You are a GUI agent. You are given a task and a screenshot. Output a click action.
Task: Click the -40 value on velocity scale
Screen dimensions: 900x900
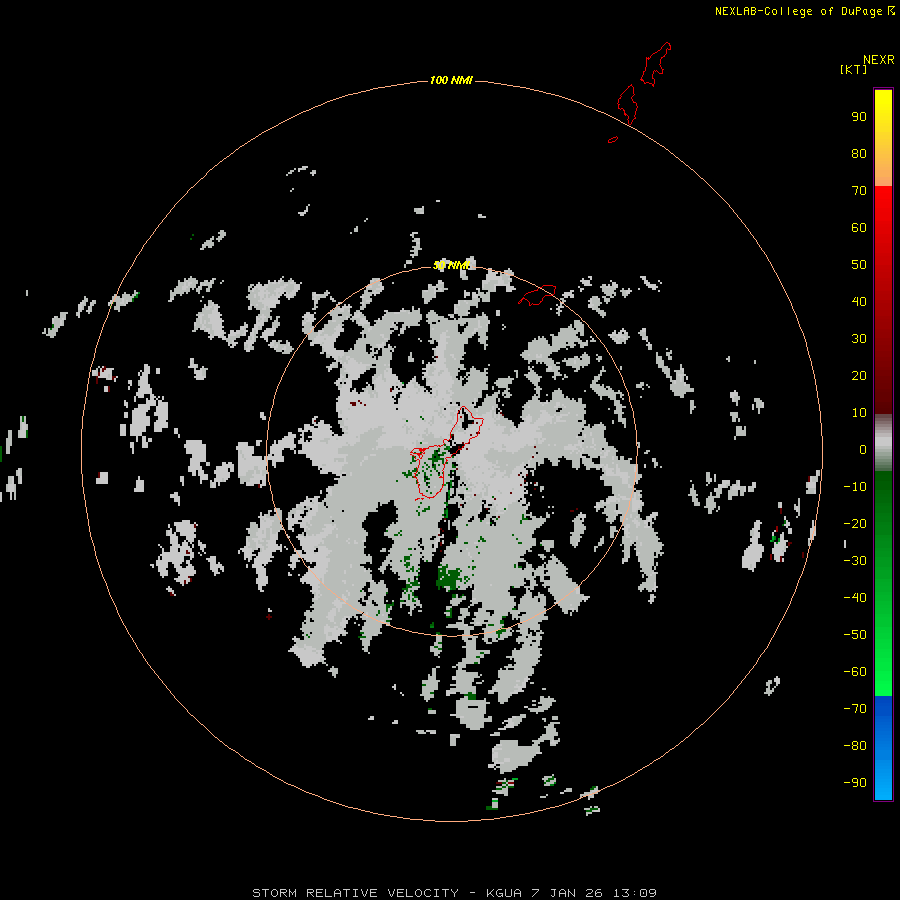[855, 598]
